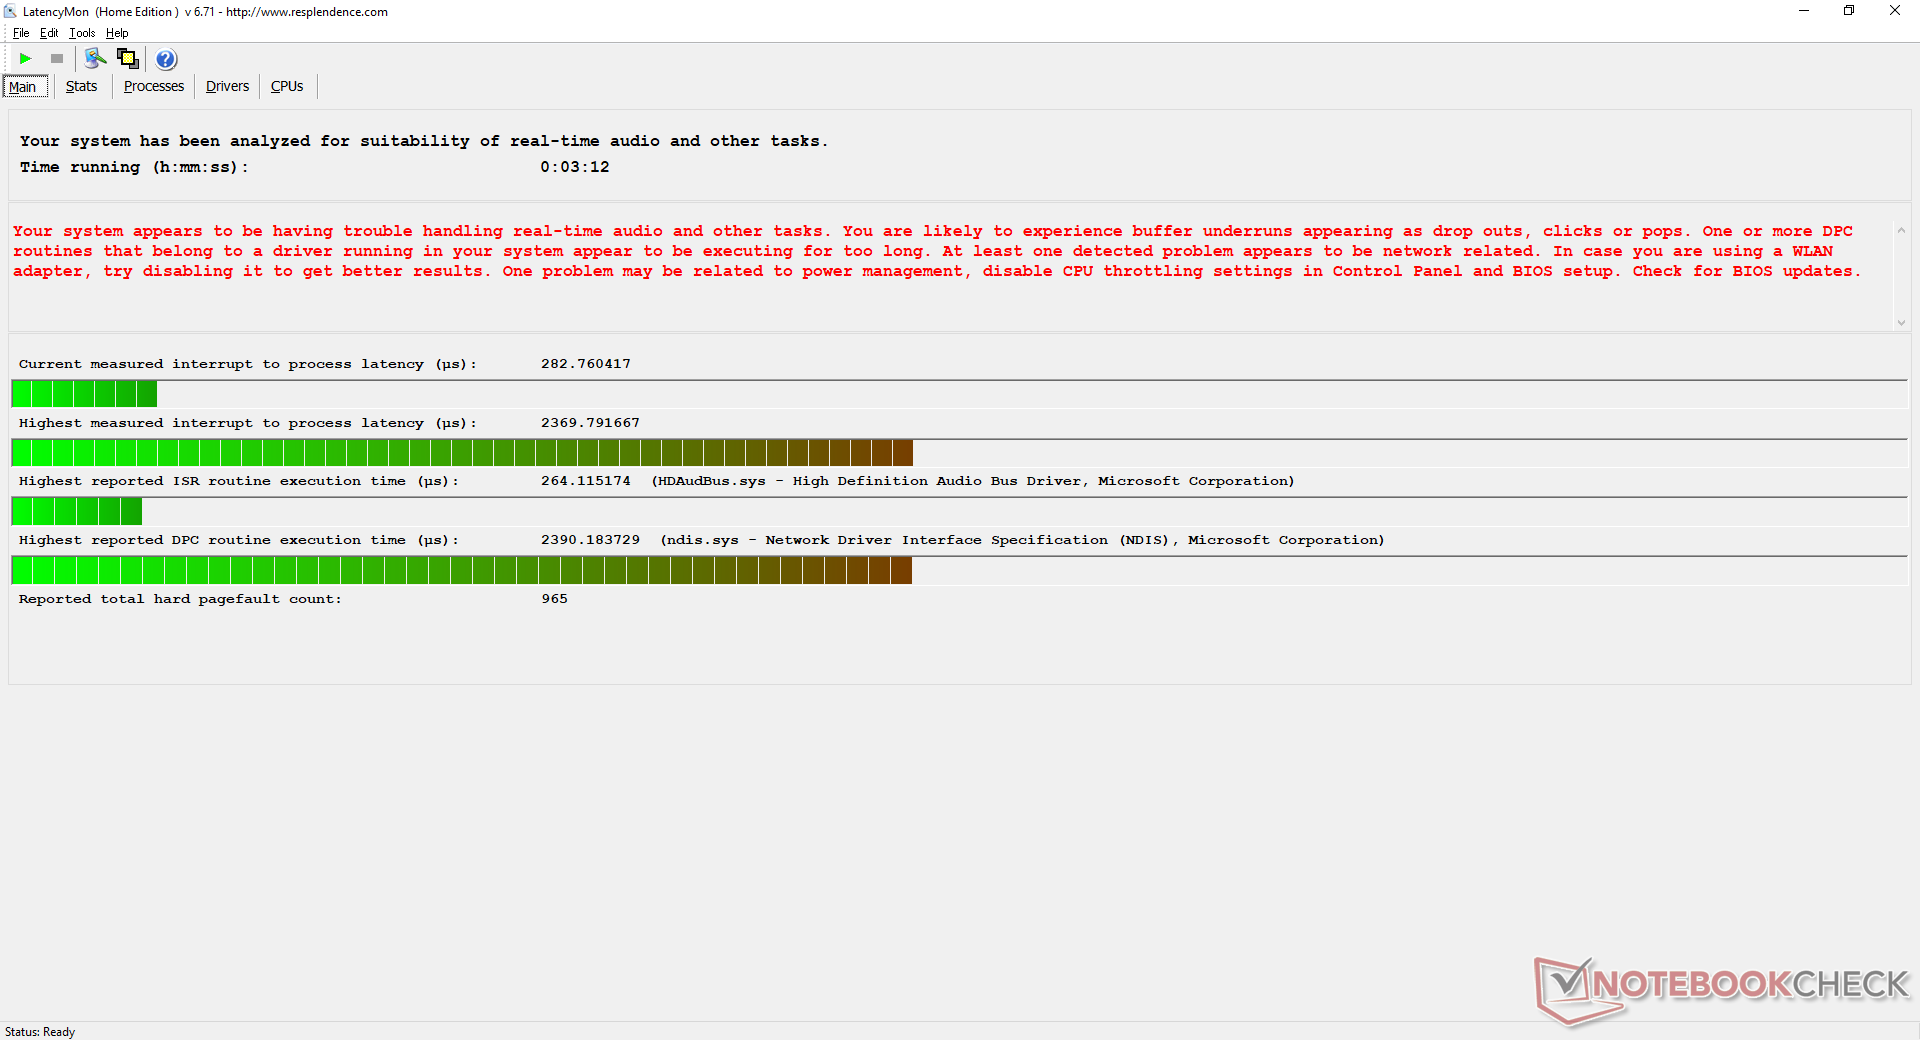This screenshot has height=1040, width=1920.
Task: Open the Edit menu
Action: (49, 33)
